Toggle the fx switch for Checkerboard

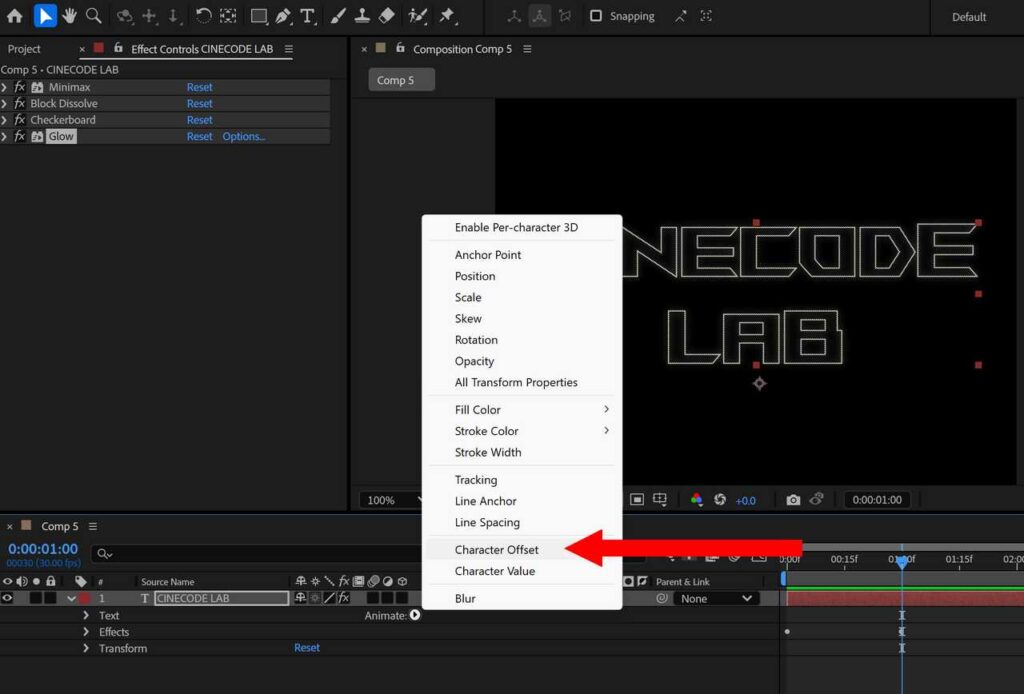tap(20, 119)
